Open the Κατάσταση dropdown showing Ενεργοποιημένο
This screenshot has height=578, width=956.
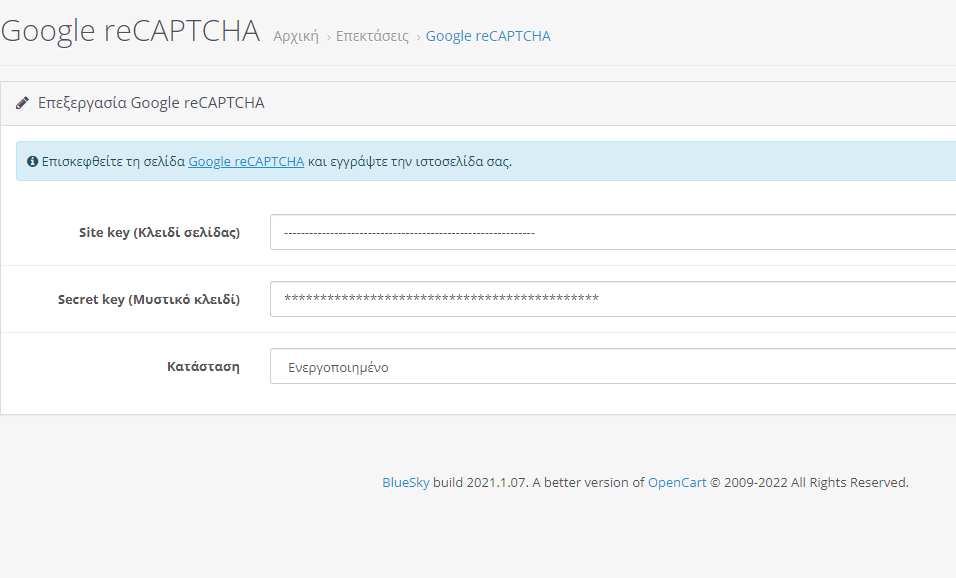click(613, 366)
